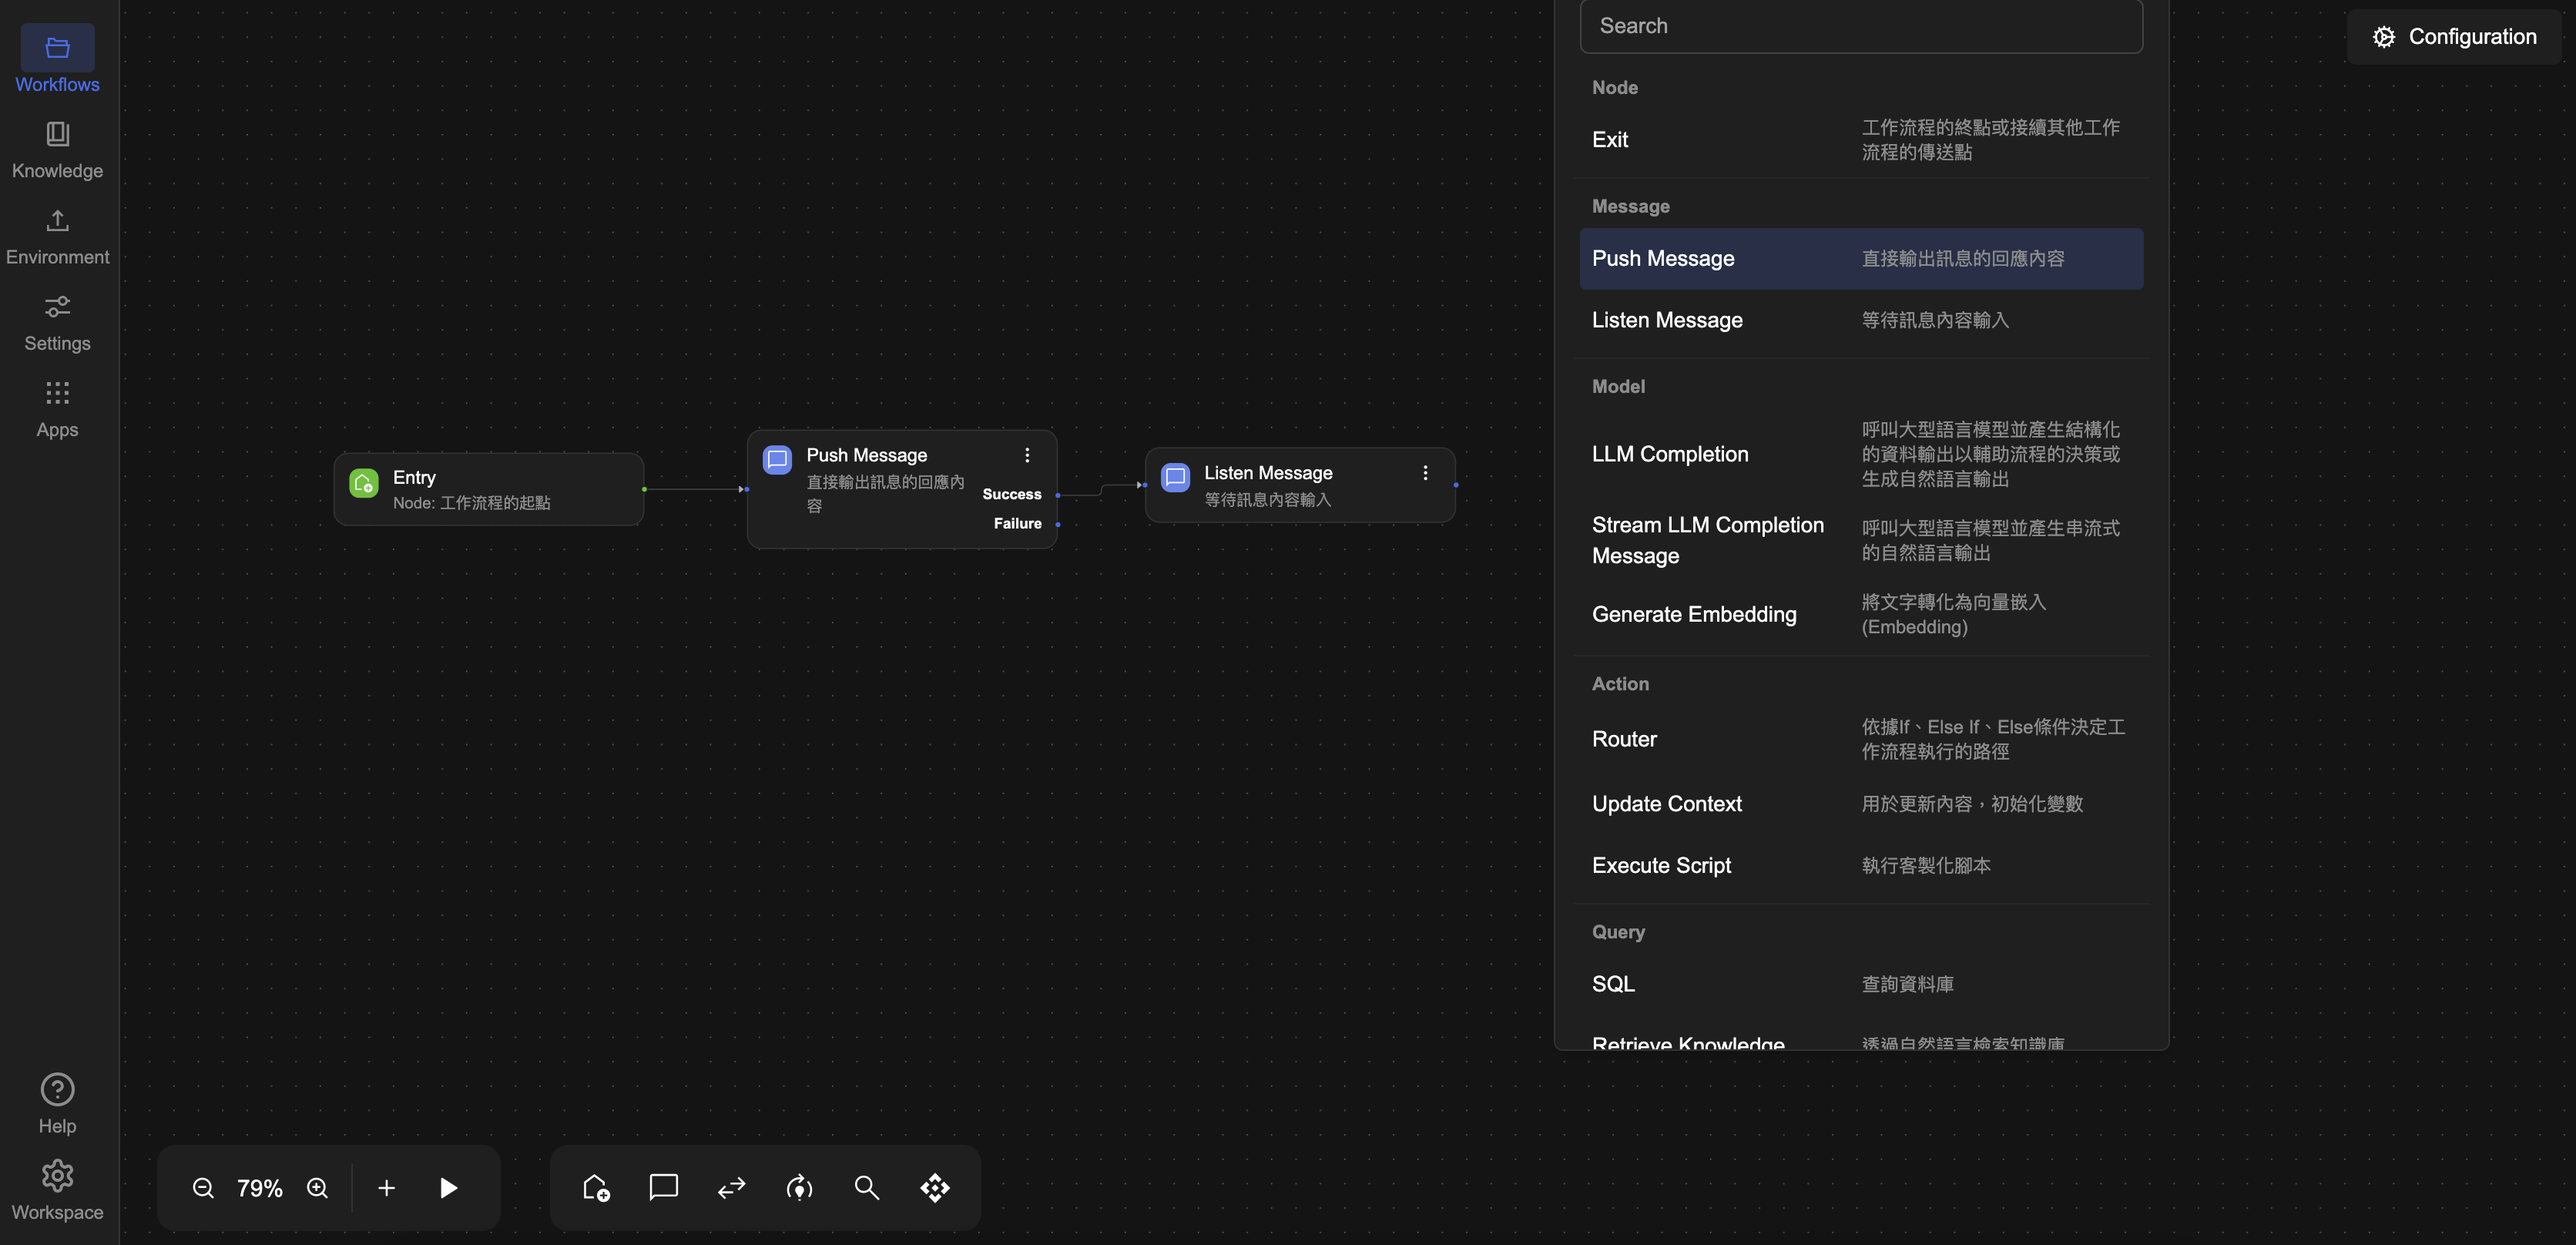The height and width of the screenshot is (1245, 2576).
Task: Click the zoom out magnifier icon
Action: click(203, 1187)
